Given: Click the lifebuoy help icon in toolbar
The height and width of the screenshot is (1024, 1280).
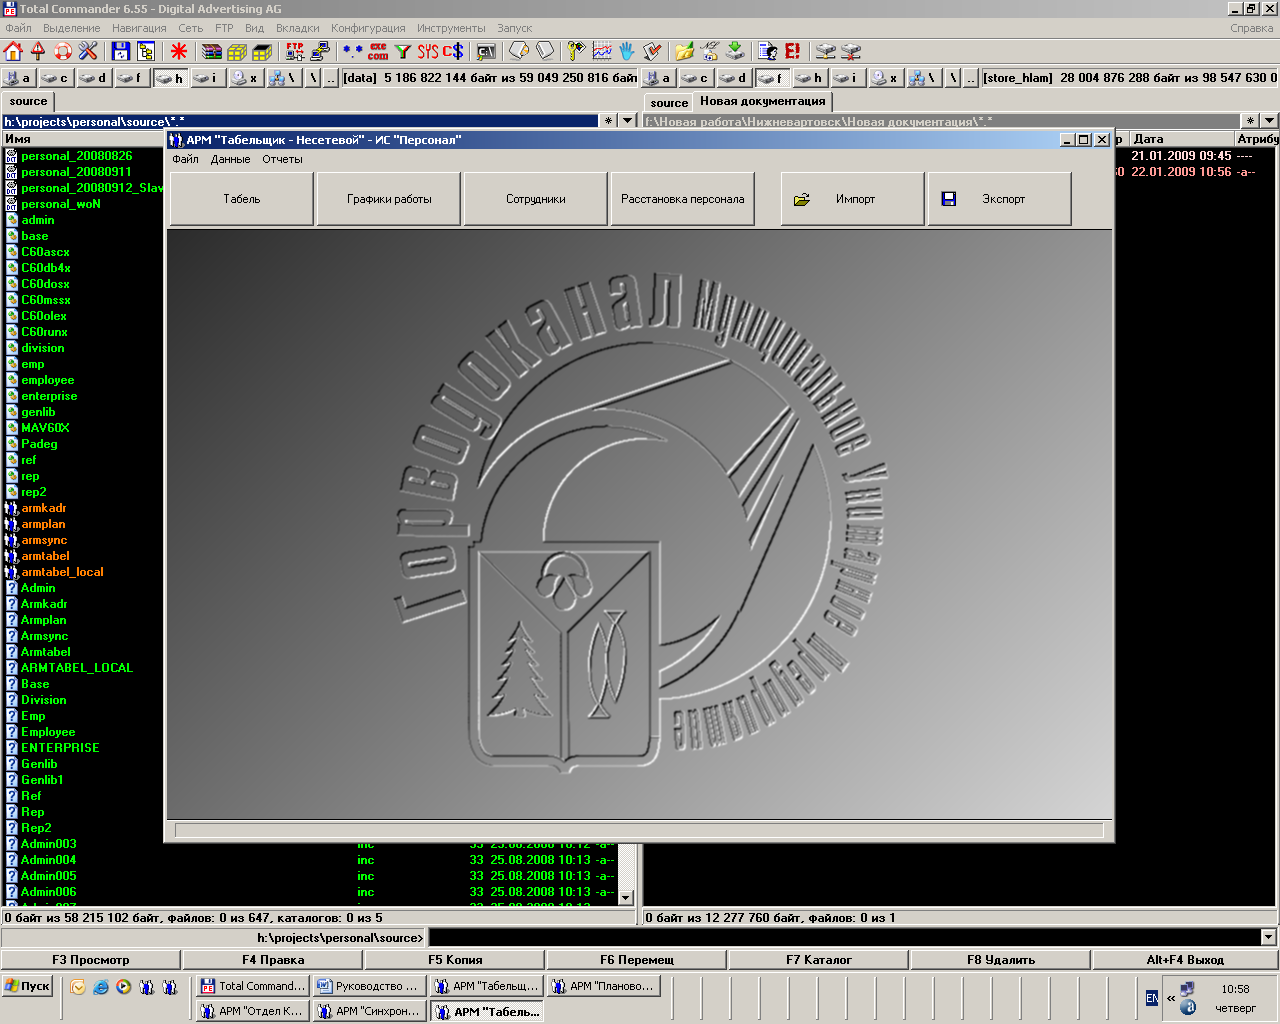Looking at the screenshot, I should click(63, 51).
